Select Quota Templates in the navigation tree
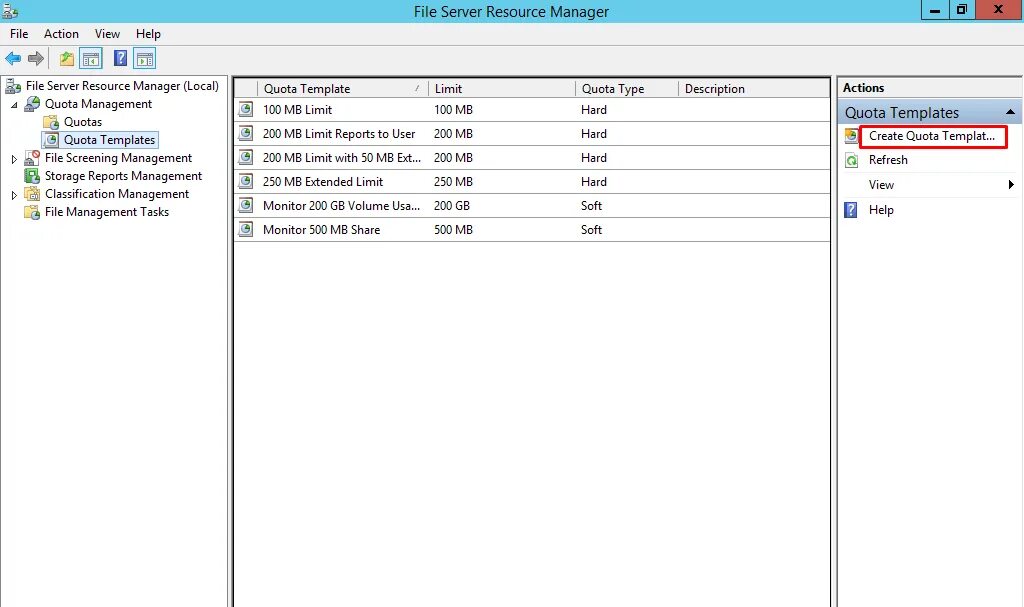The width and height of the screenshot is (1024, 607). pyautogui.click(x=110, y=140)
